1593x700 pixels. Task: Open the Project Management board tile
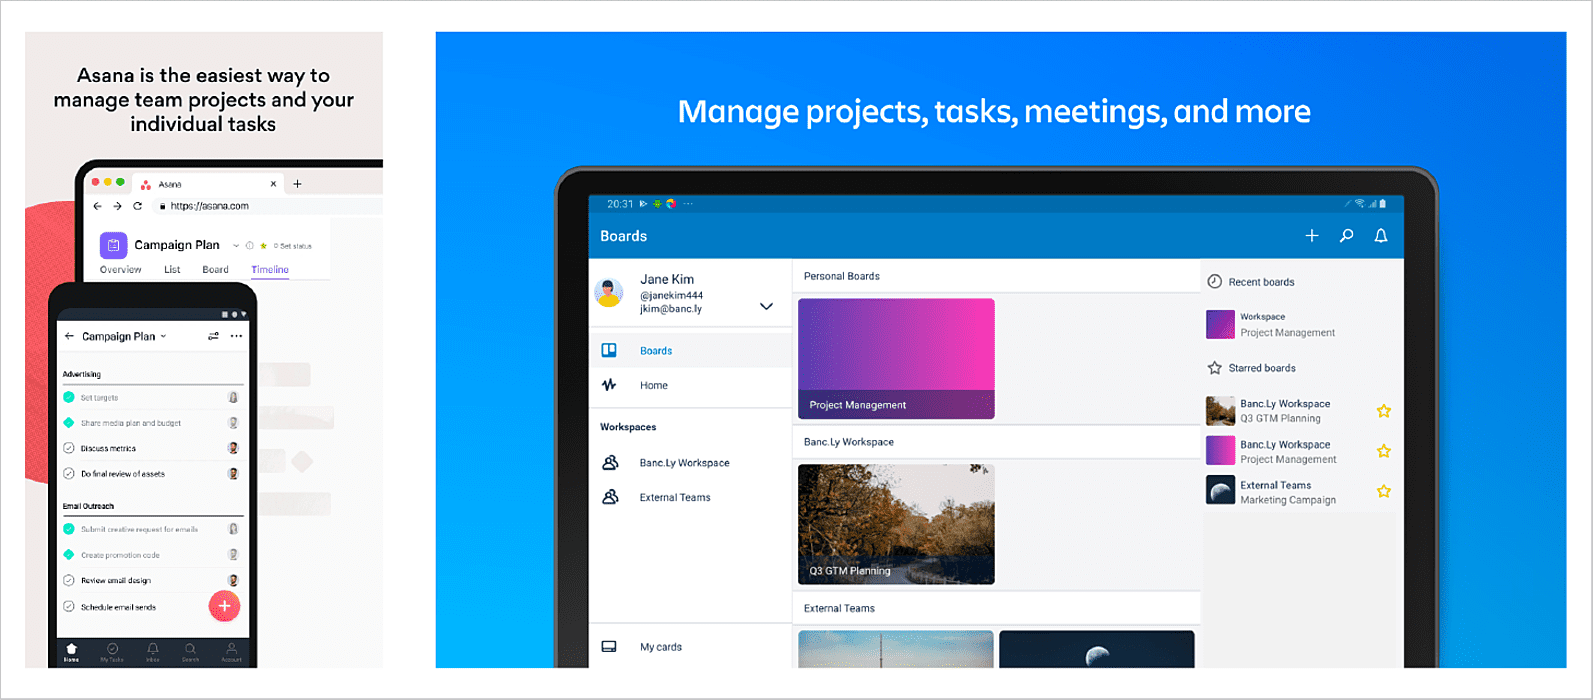896,358
